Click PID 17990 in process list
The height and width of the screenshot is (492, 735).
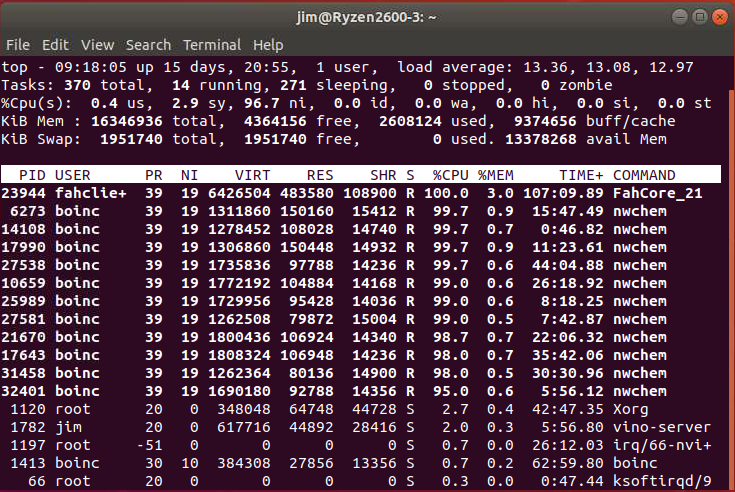click(x=23, y=247)
